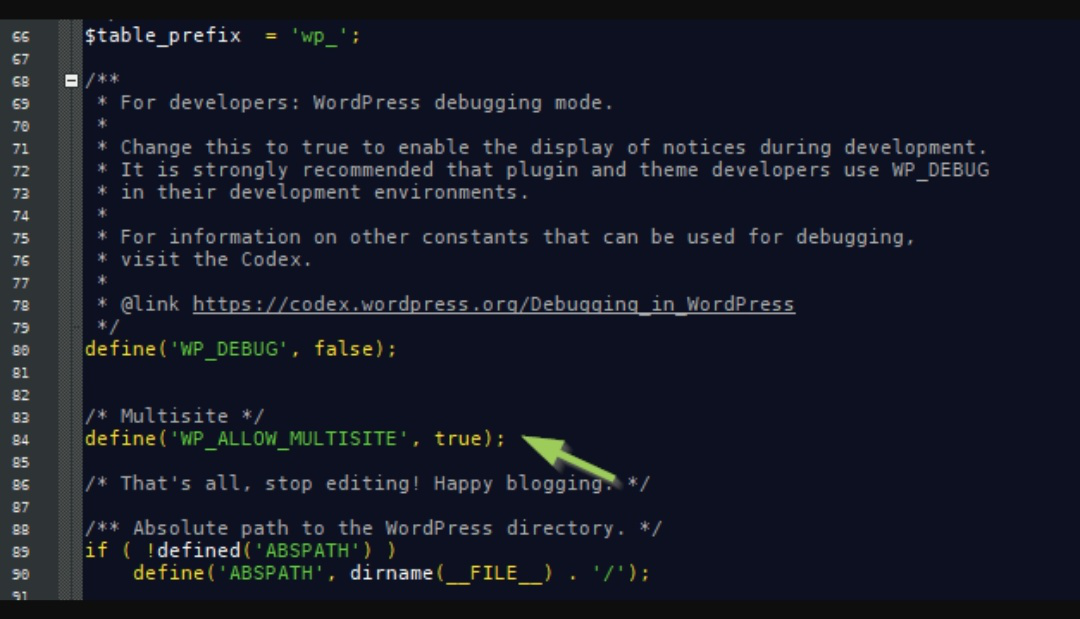Click the line number 84
This screenshot has height=619, width=1080.
point(21,440)
